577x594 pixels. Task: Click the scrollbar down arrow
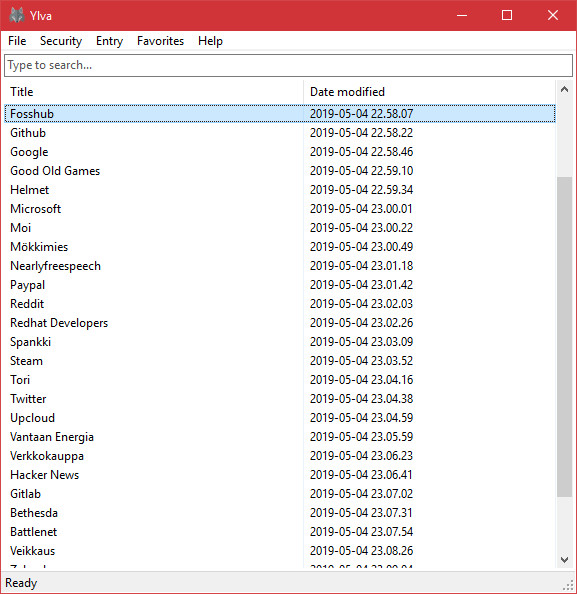pyautogui.click(x=564, y=560)
